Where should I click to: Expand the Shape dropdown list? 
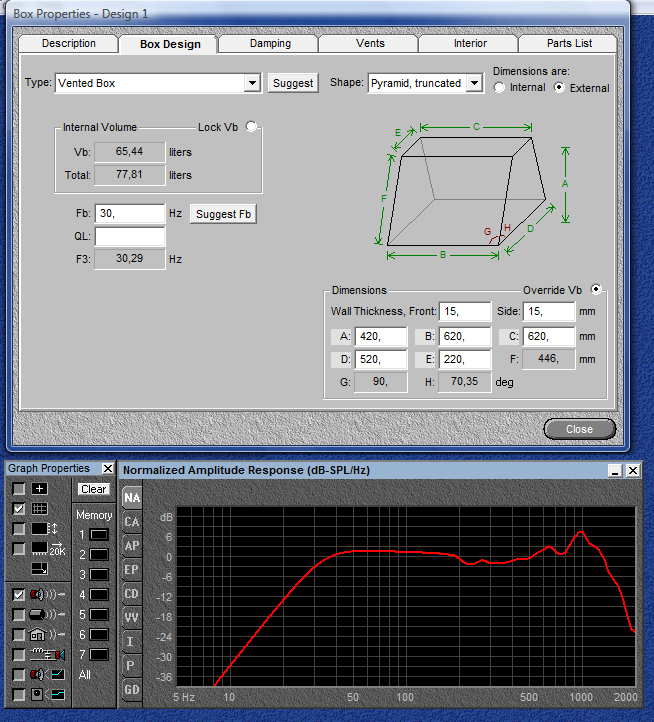tap(474, 83)
